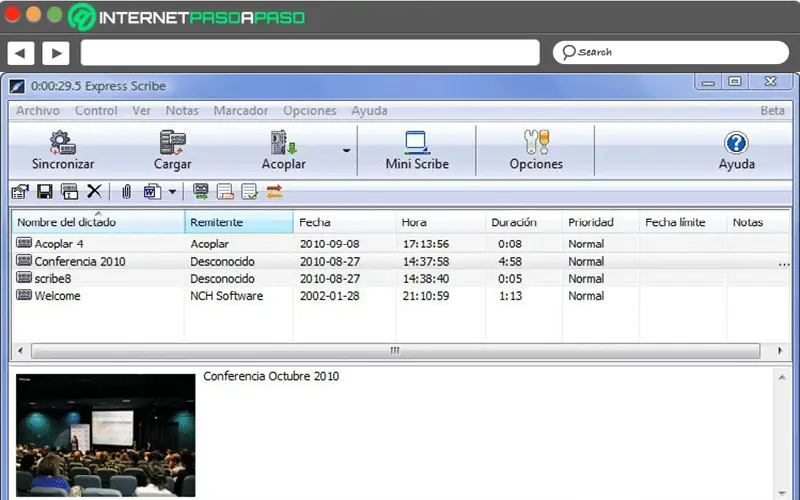Click cassette icon beside Welcome

tap(24, 295)
